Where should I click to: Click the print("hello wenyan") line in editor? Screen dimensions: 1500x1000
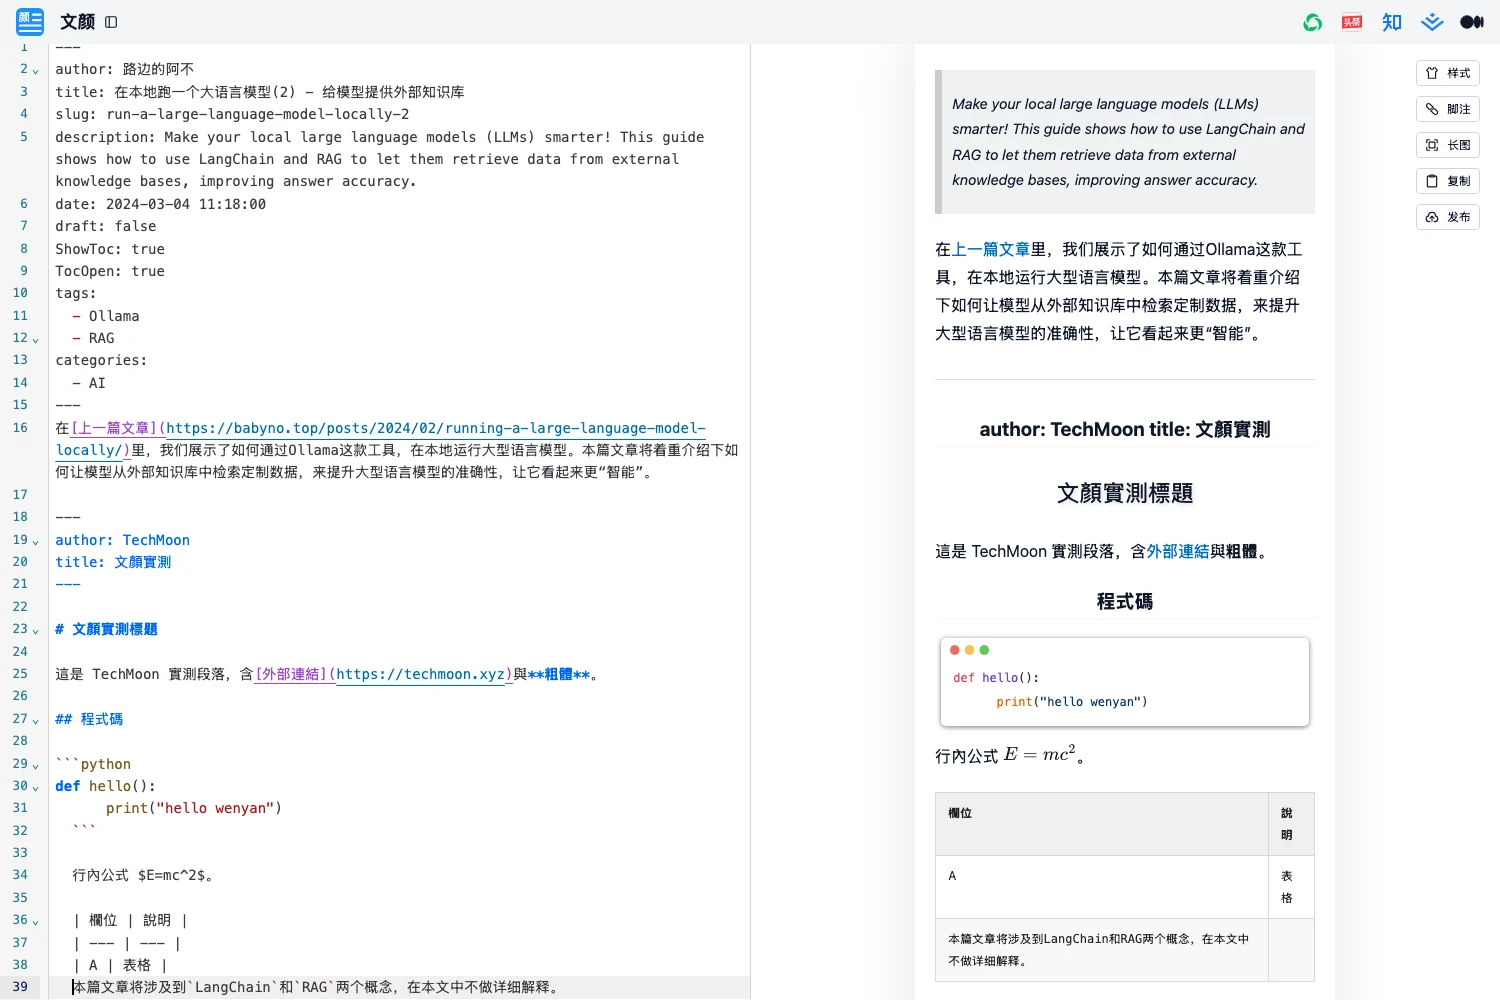click(194, 808)
